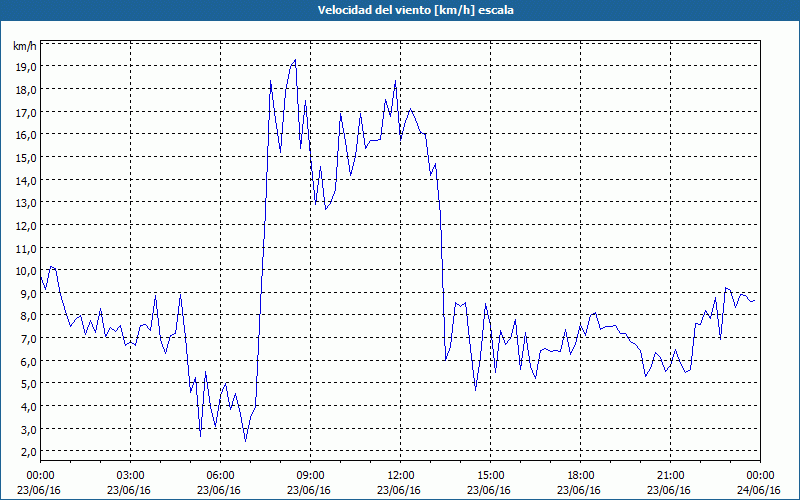Select the '13,0' y-axis label
Viewport: 800px width, 500px height.
pos(25,203)
